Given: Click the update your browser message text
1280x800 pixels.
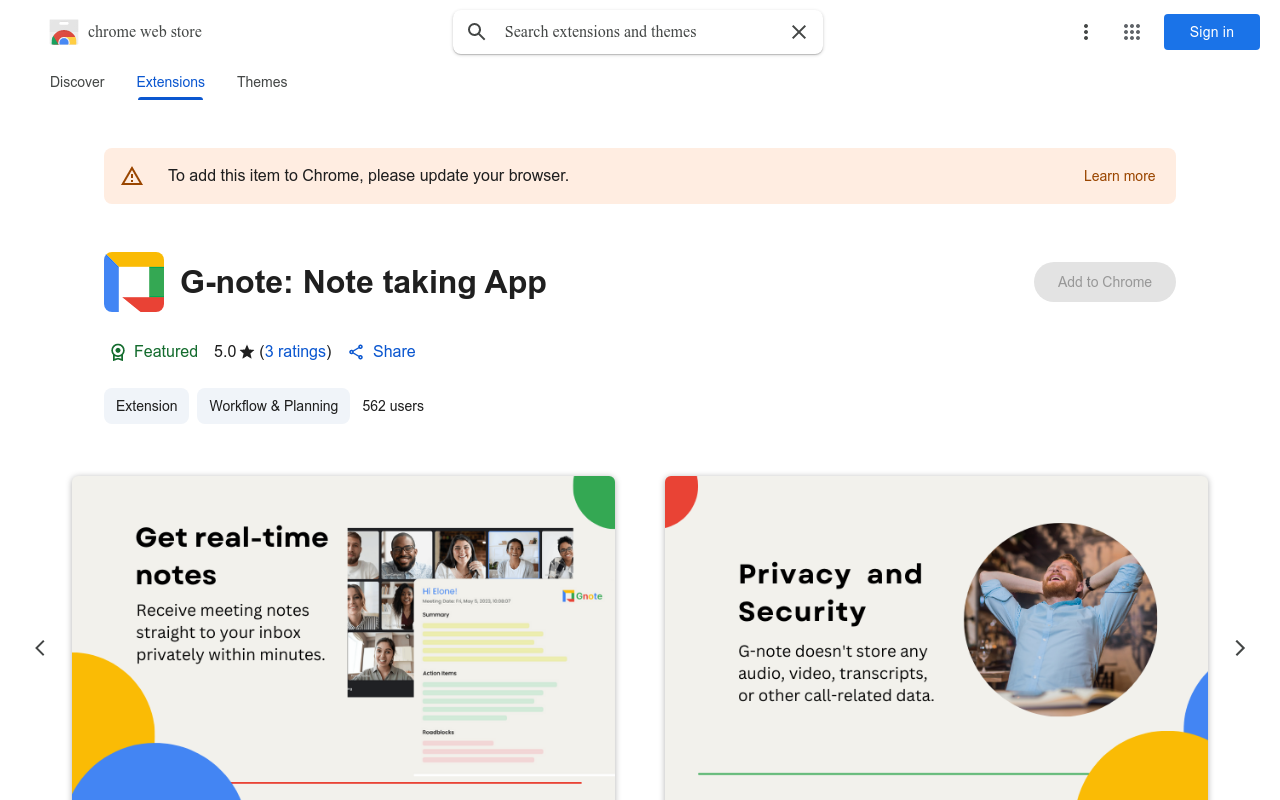Looking at the screenshot, I should 368,176.
